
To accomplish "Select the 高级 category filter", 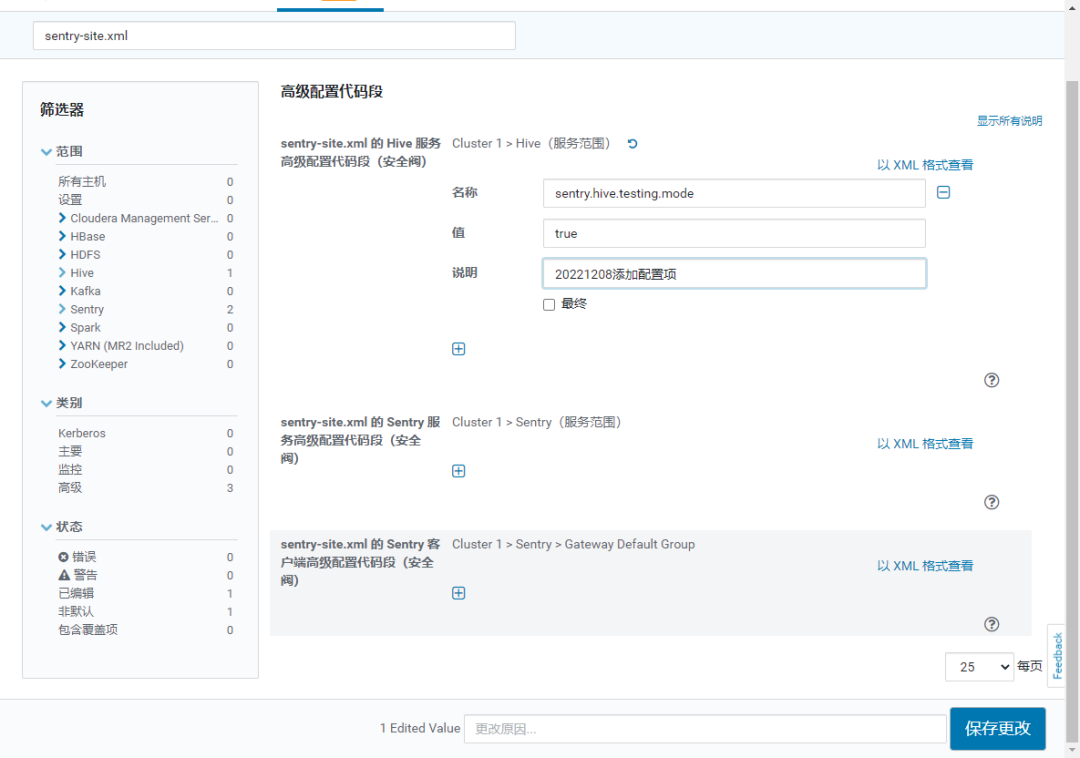I will click(x=70, y=488).
